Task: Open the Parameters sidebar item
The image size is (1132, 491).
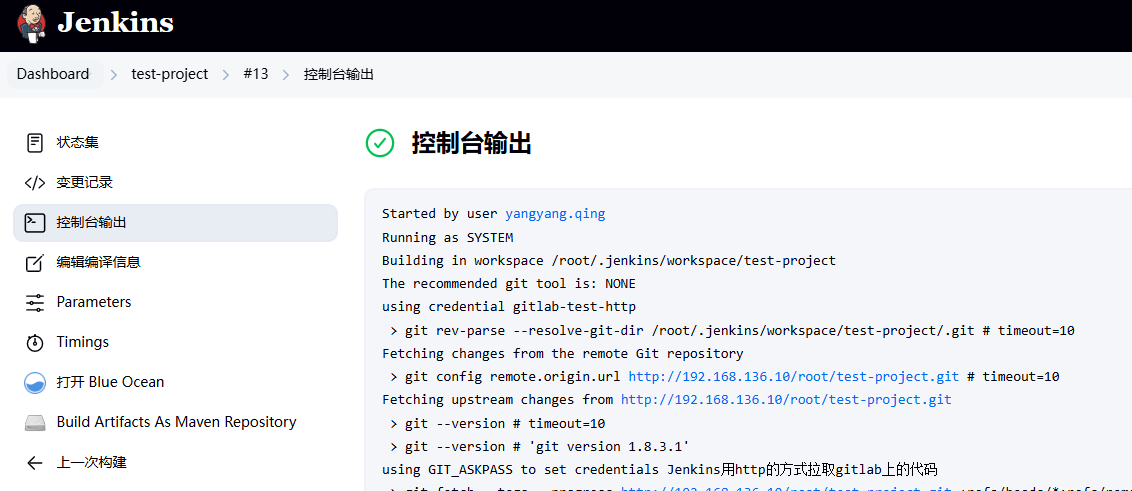Action: point(175,303)
